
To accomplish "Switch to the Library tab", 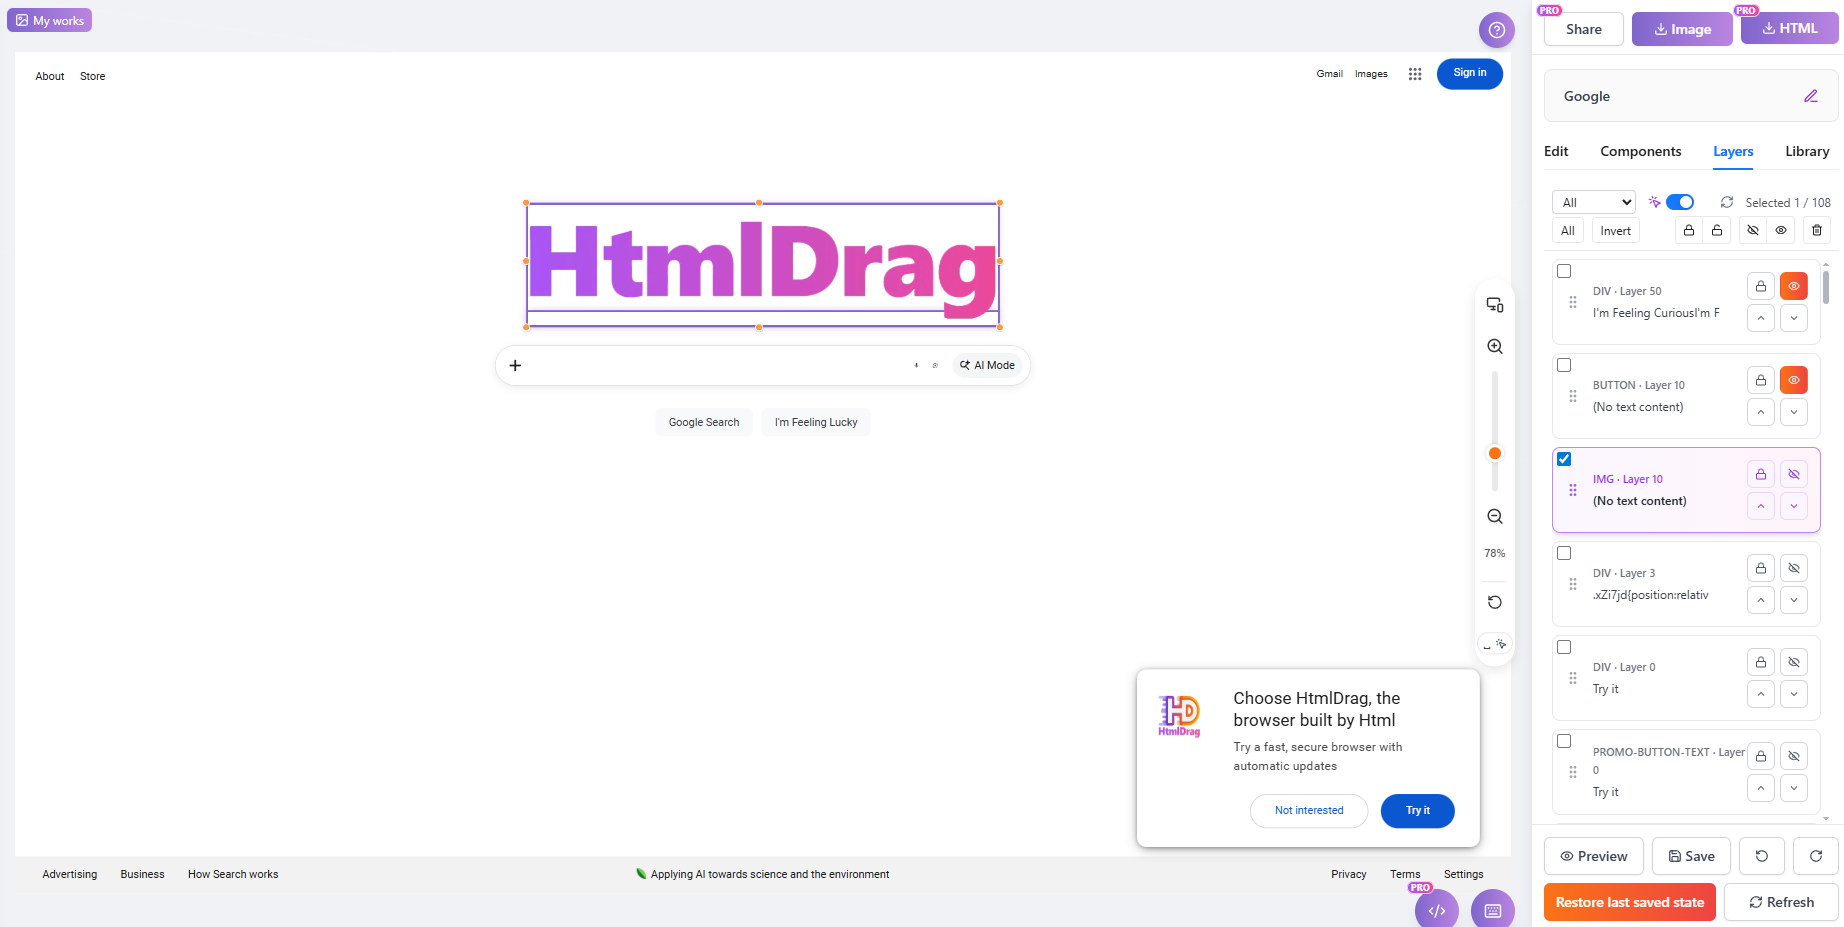I will 1807,151.
